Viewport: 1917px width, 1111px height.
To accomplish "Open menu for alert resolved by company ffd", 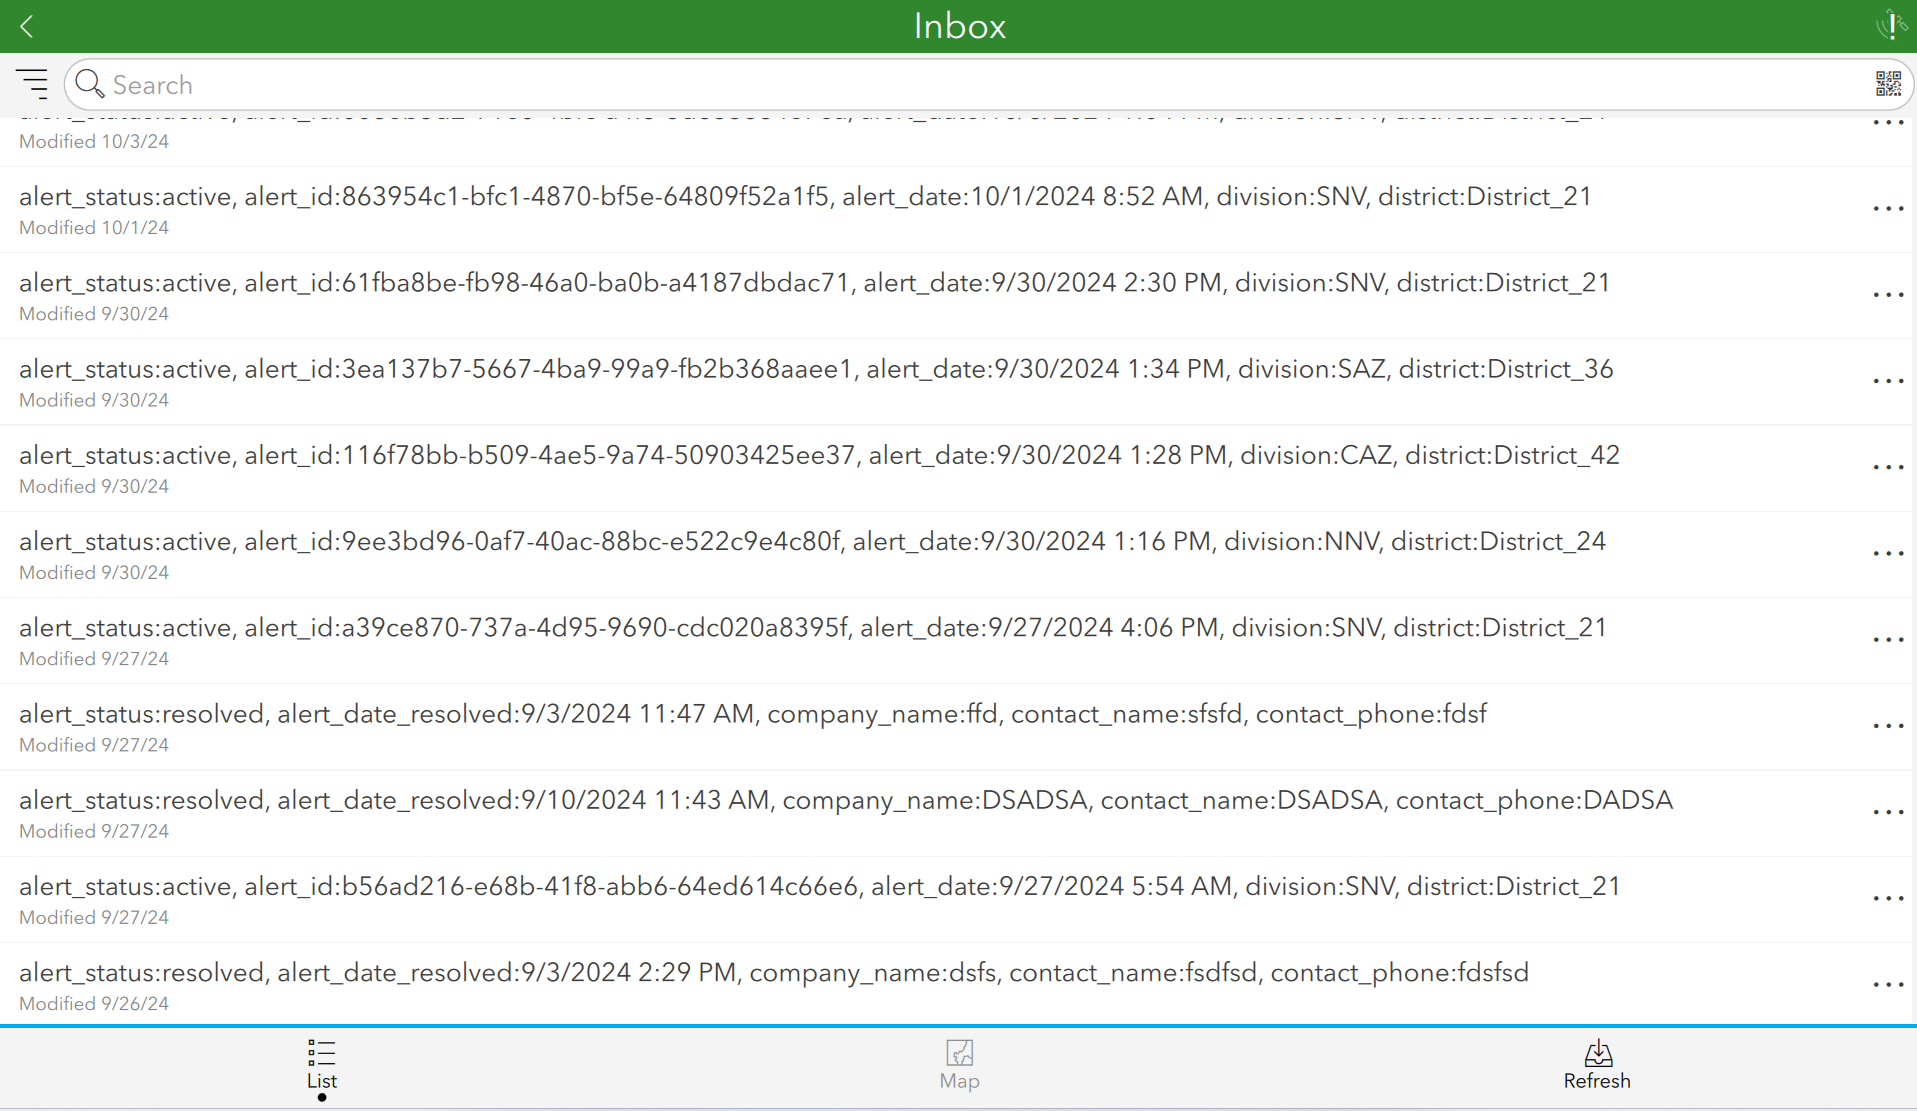I will pos(1888,726).
